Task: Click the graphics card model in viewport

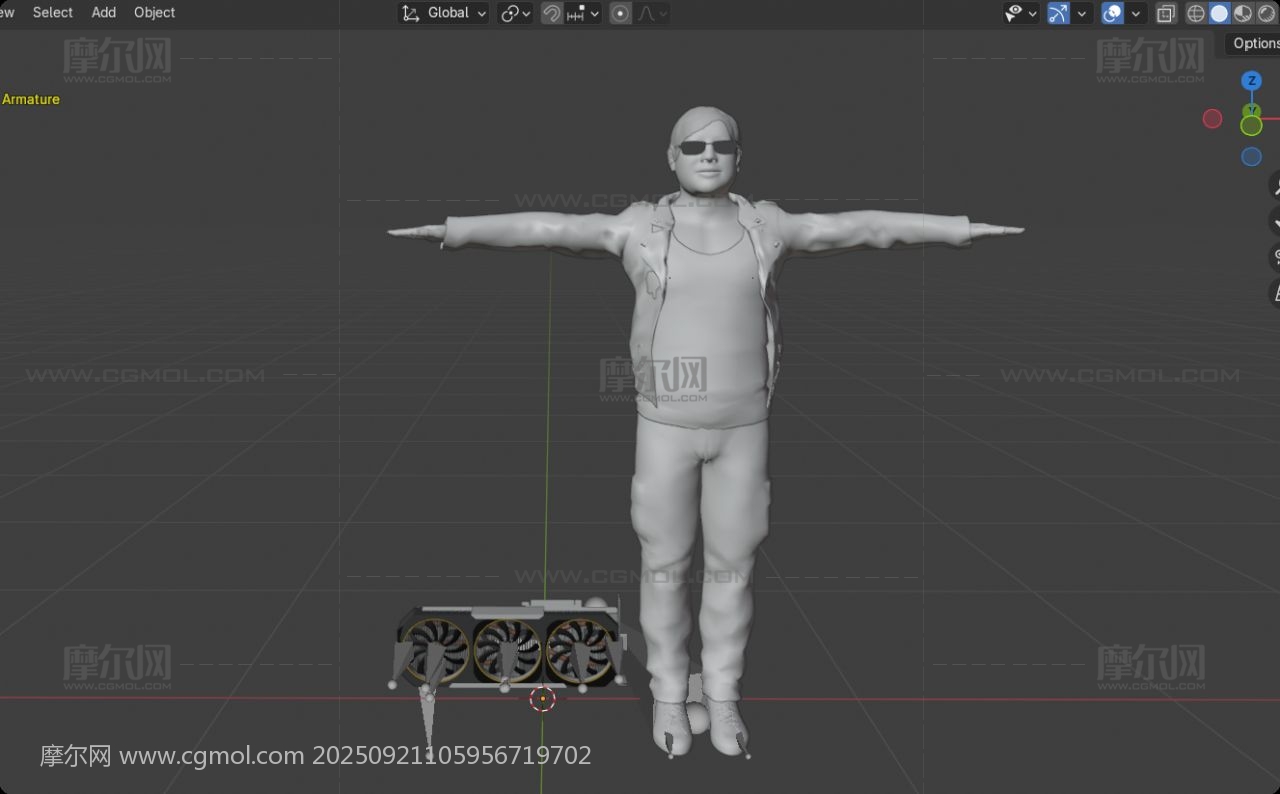Action: pos(510,645)
